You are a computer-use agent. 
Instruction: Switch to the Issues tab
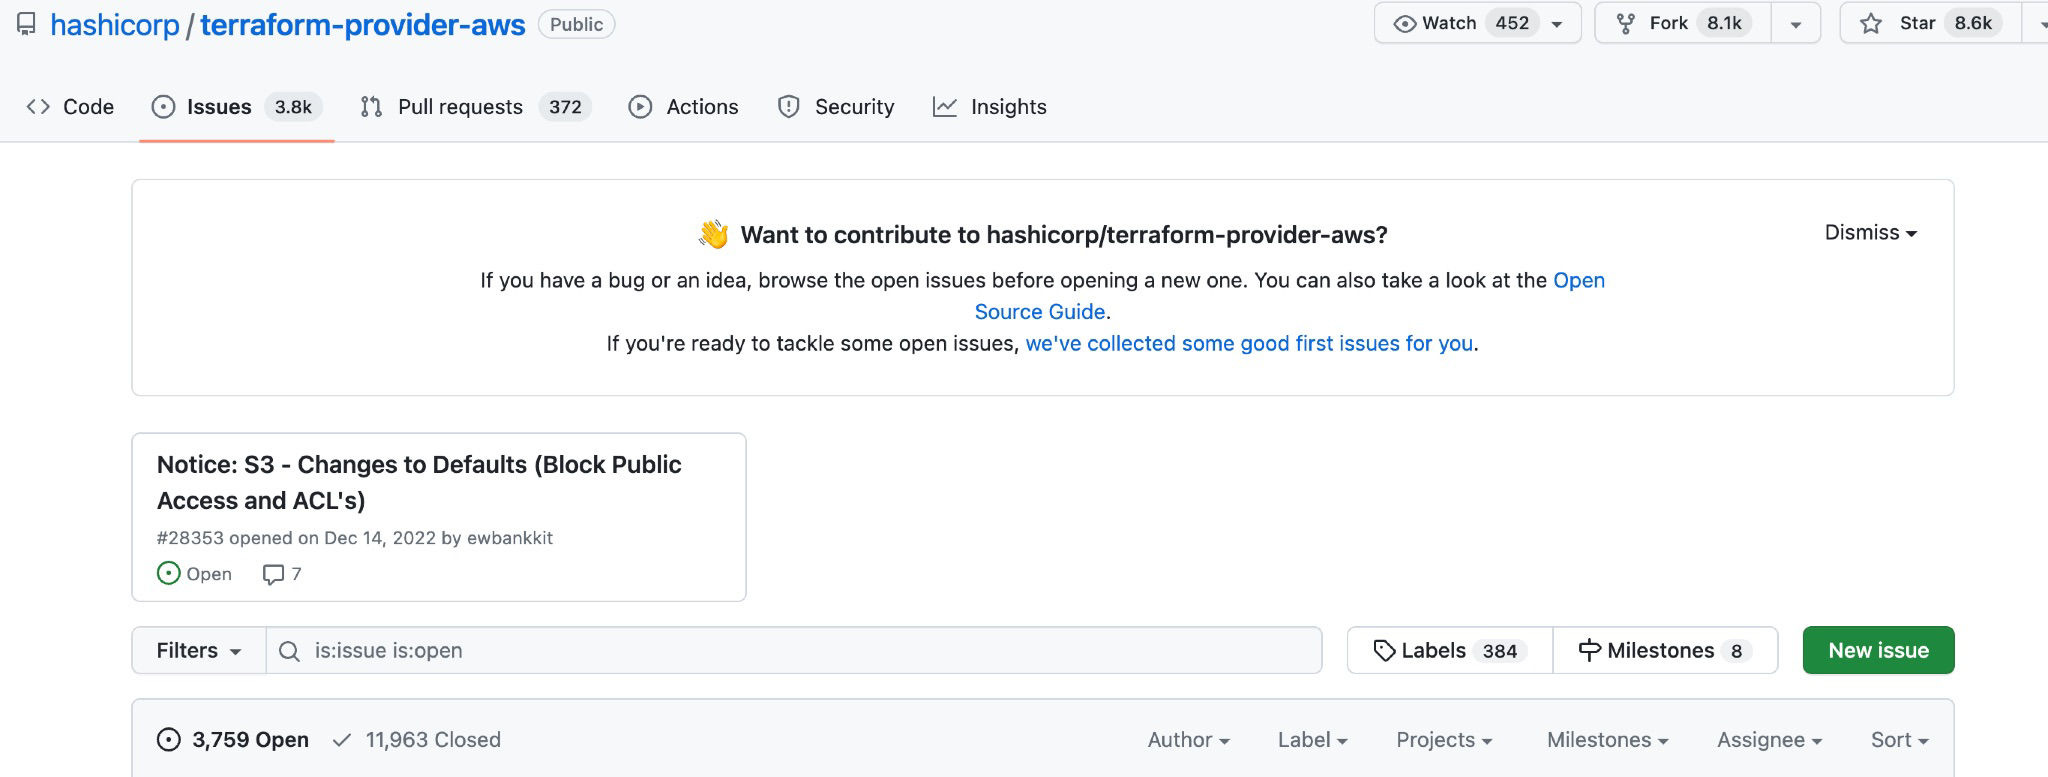(x=236, y=107)
